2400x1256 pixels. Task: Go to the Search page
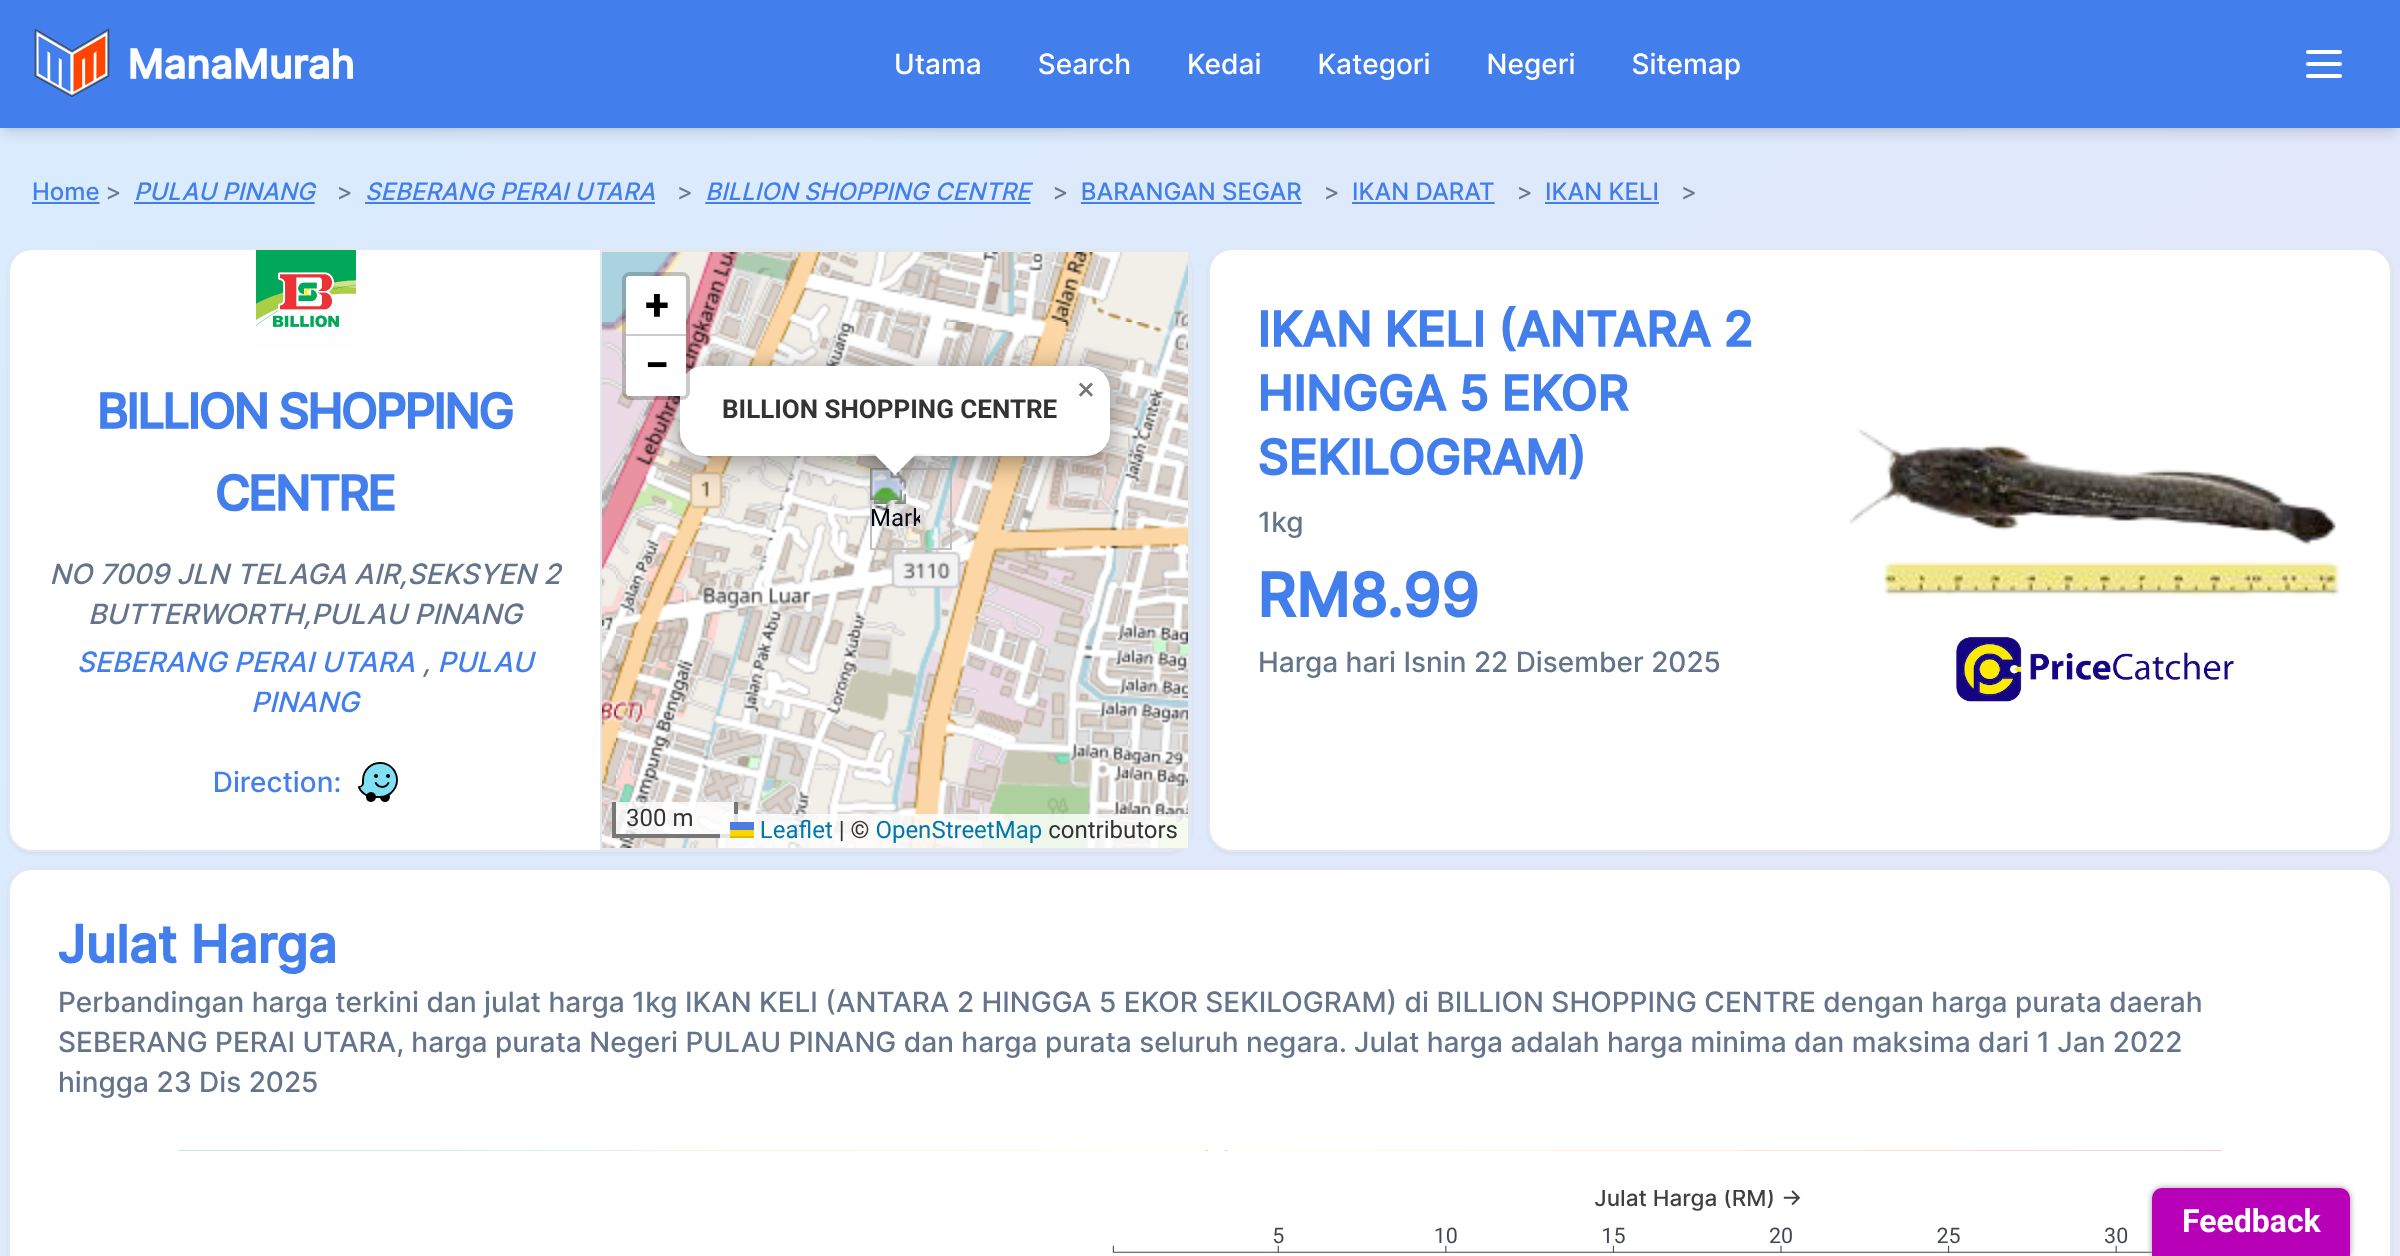pyautogui.click(x=1083, y=64)
